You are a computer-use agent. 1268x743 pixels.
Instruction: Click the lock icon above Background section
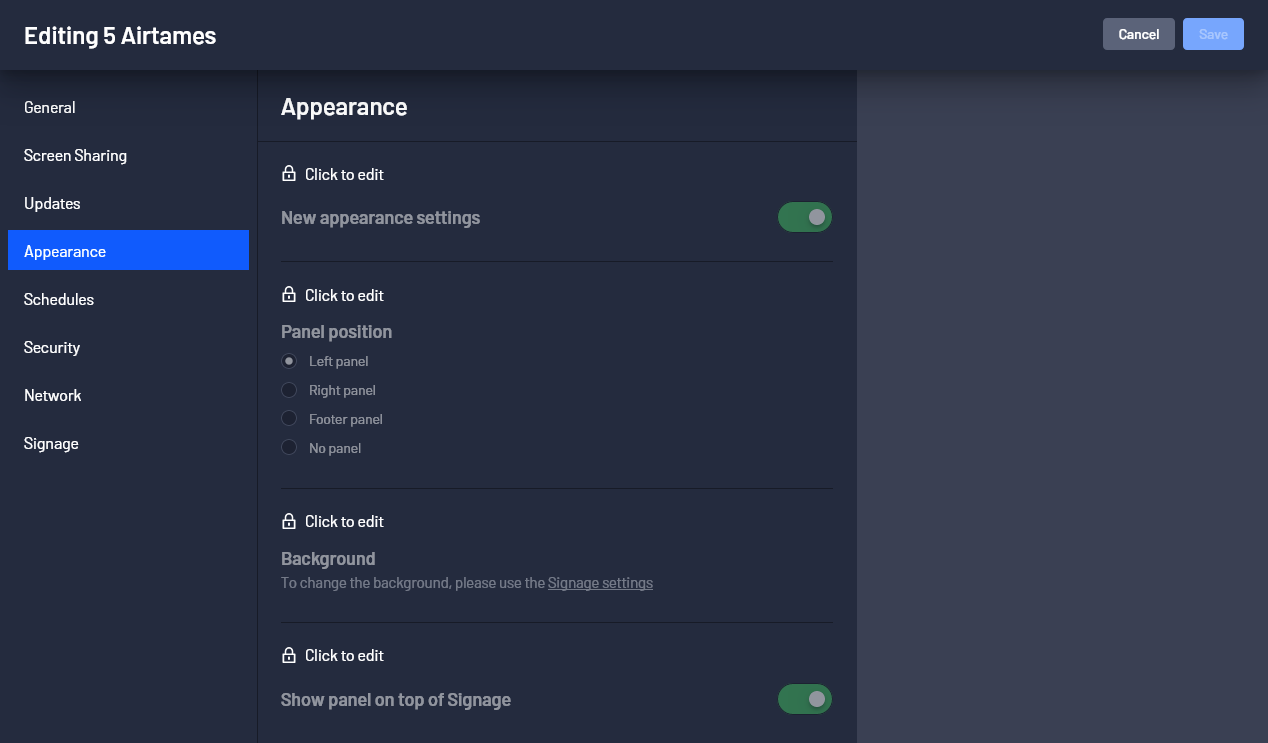click(x=289, y=521)
